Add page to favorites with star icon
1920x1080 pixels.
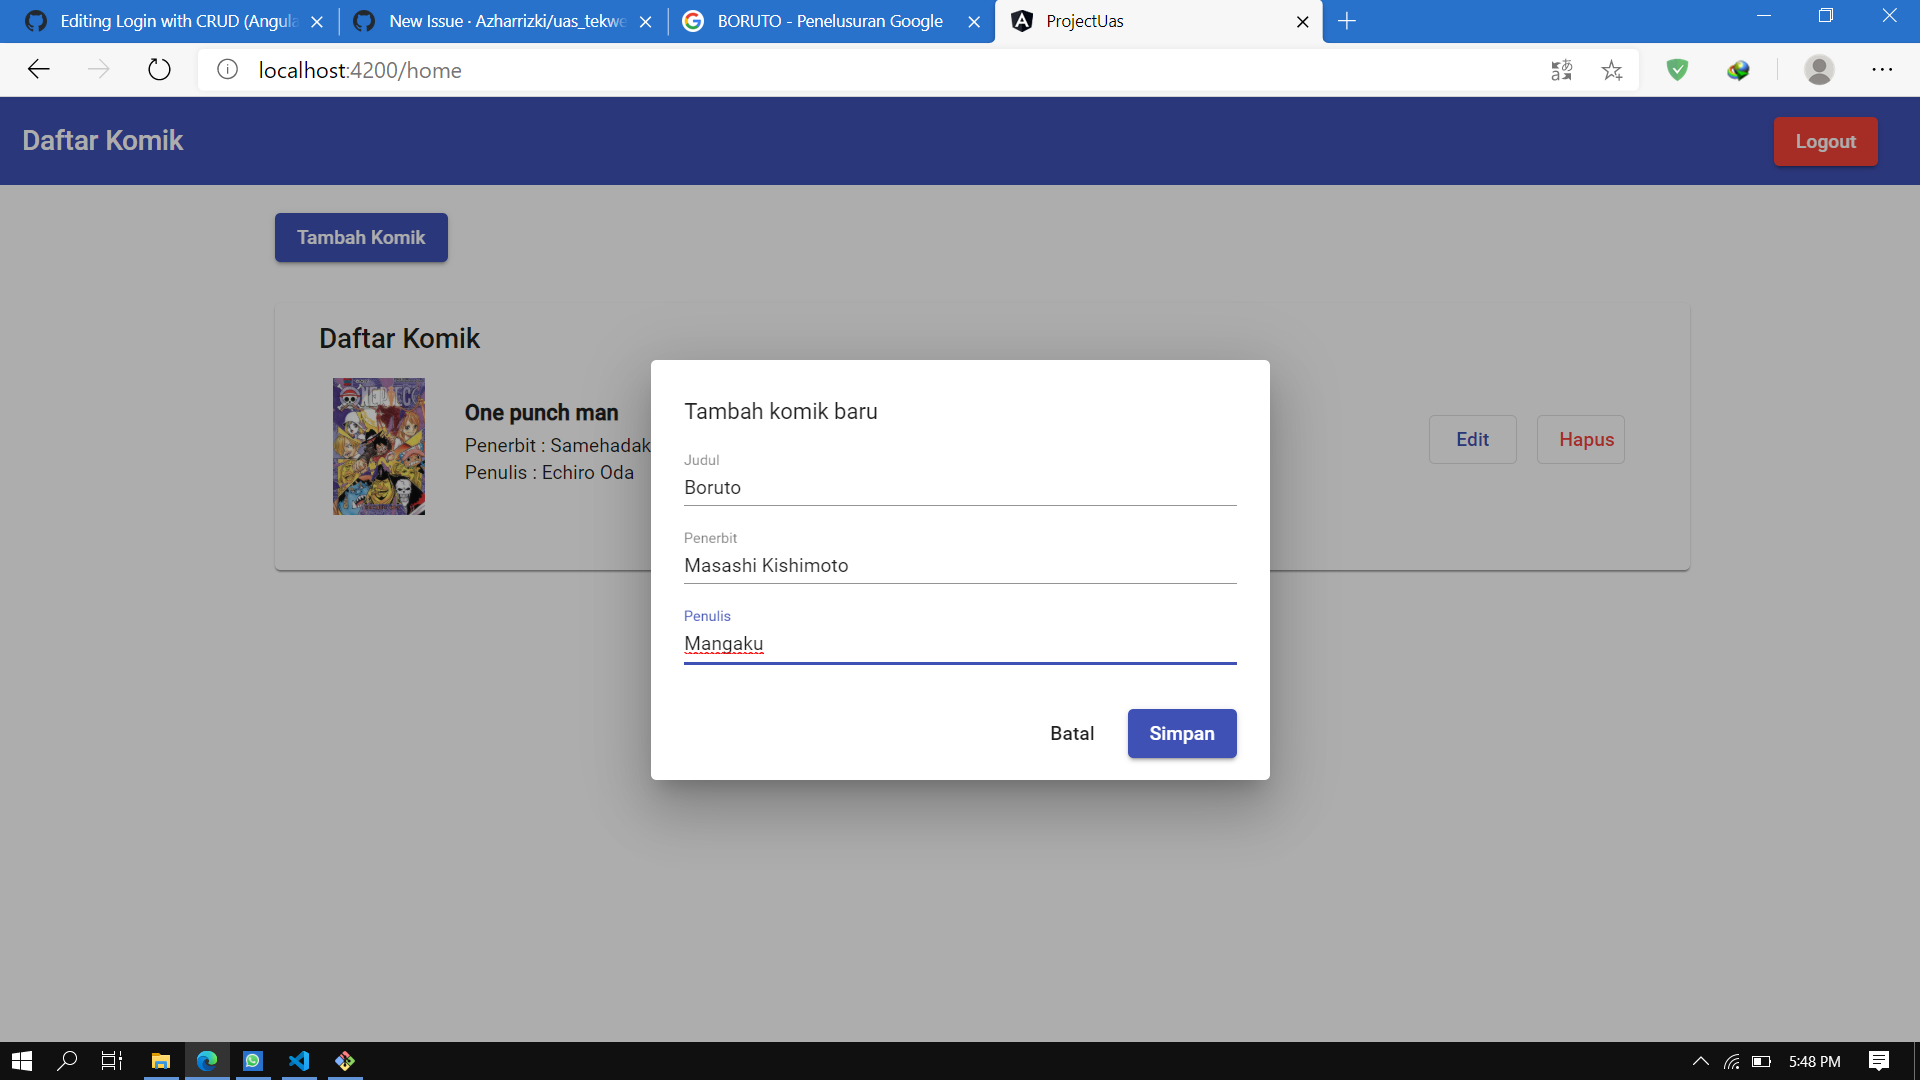point(1612,70)
